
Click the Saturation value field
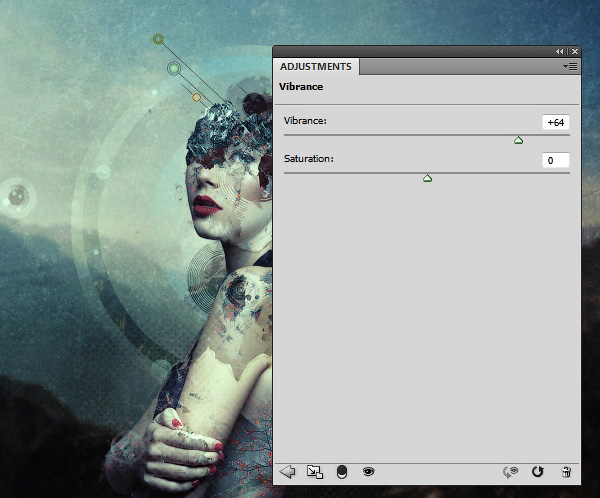pos(556,160)
